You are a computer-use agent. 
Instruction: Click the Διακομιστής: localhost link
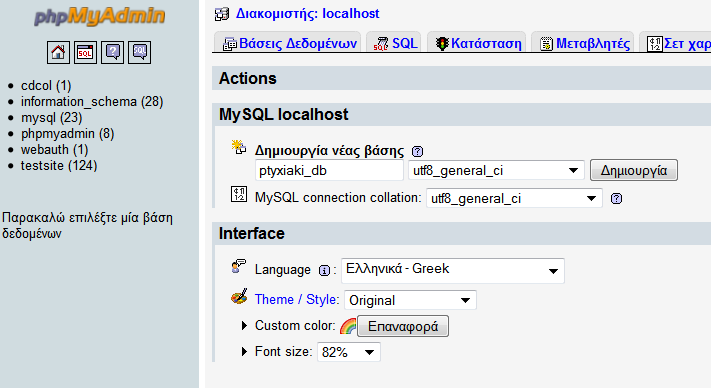click(x=307, y=14)
